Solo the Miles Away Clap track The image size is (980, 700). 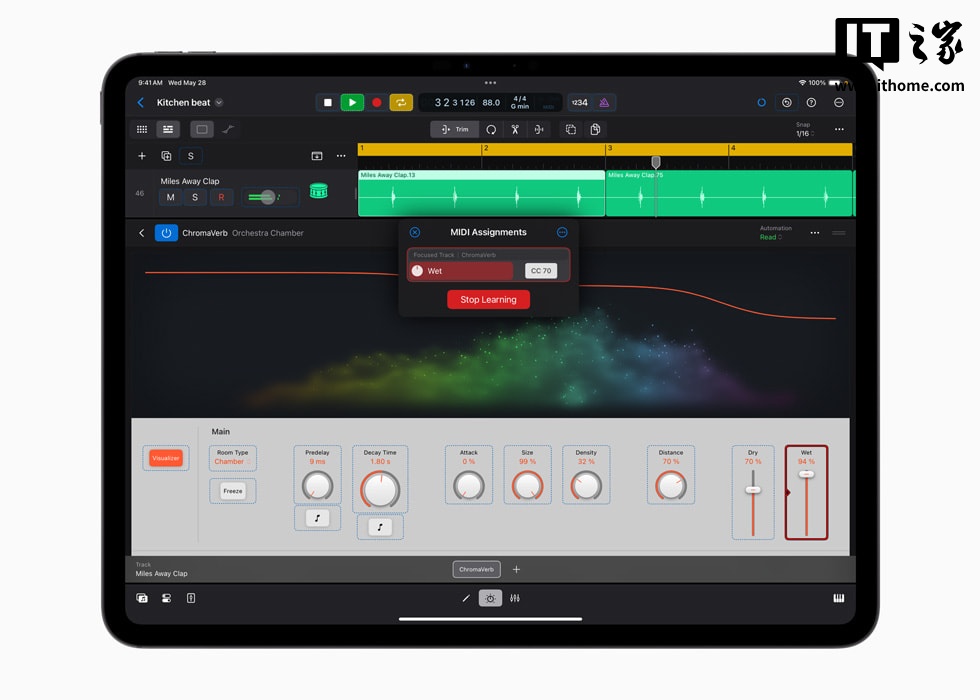click(195, 198)
